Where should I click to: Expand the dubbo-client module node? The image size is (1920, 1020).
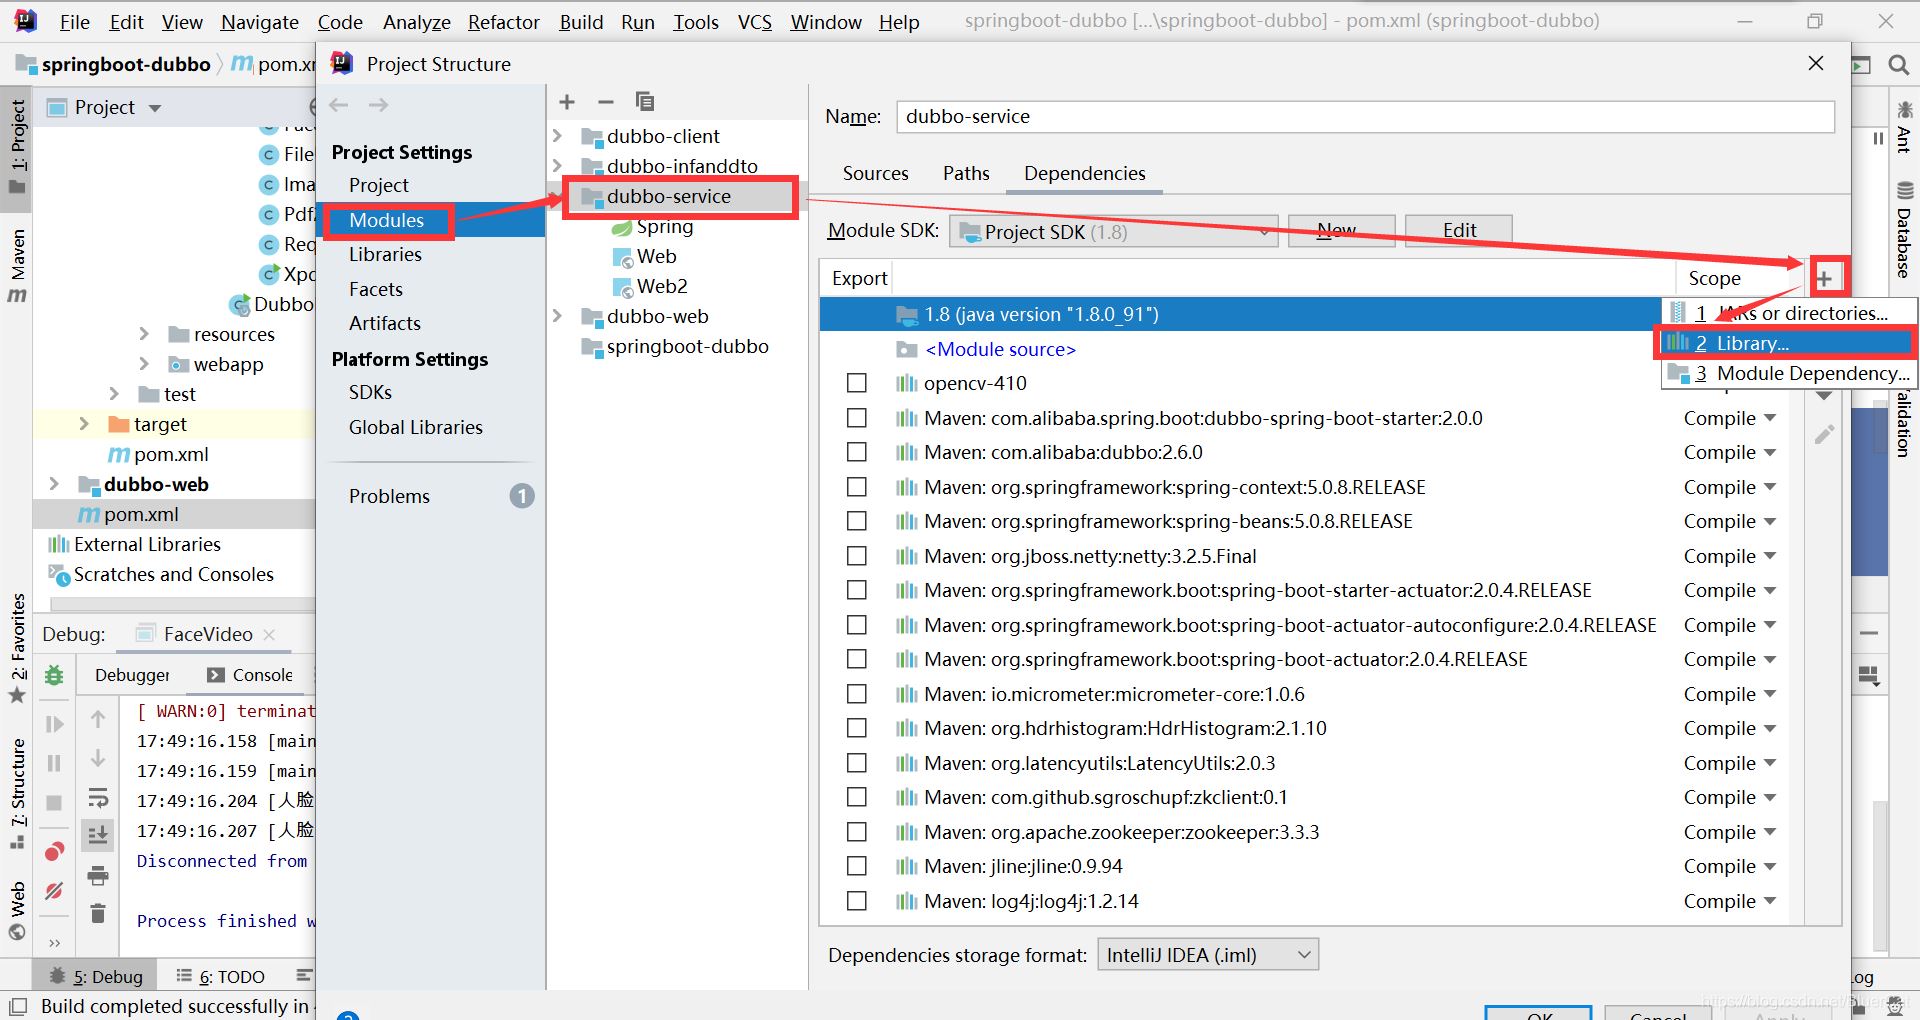pos(558,136)
